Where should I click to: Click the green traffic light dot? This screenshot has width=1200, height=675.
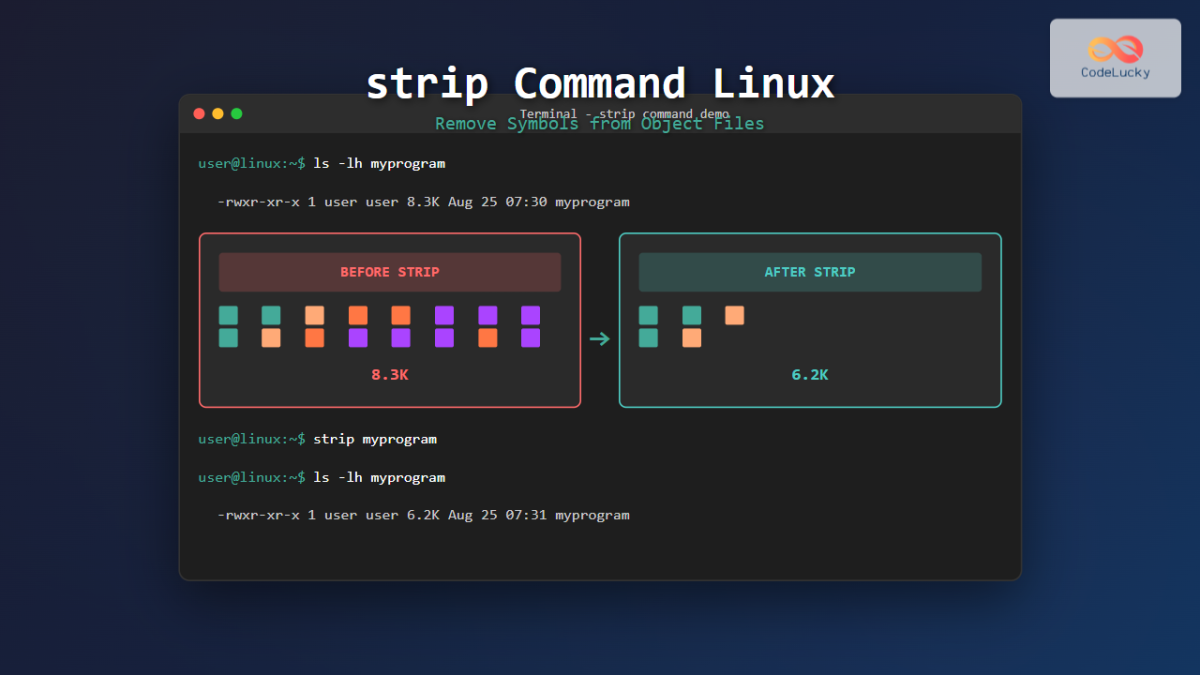[x=235, y=113]
